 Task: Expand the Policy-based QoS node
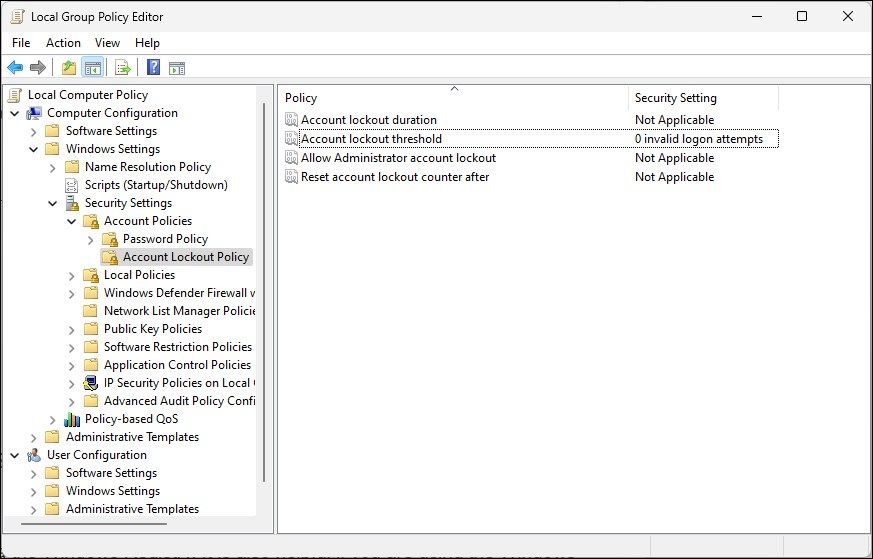click(x=52, y=419)
